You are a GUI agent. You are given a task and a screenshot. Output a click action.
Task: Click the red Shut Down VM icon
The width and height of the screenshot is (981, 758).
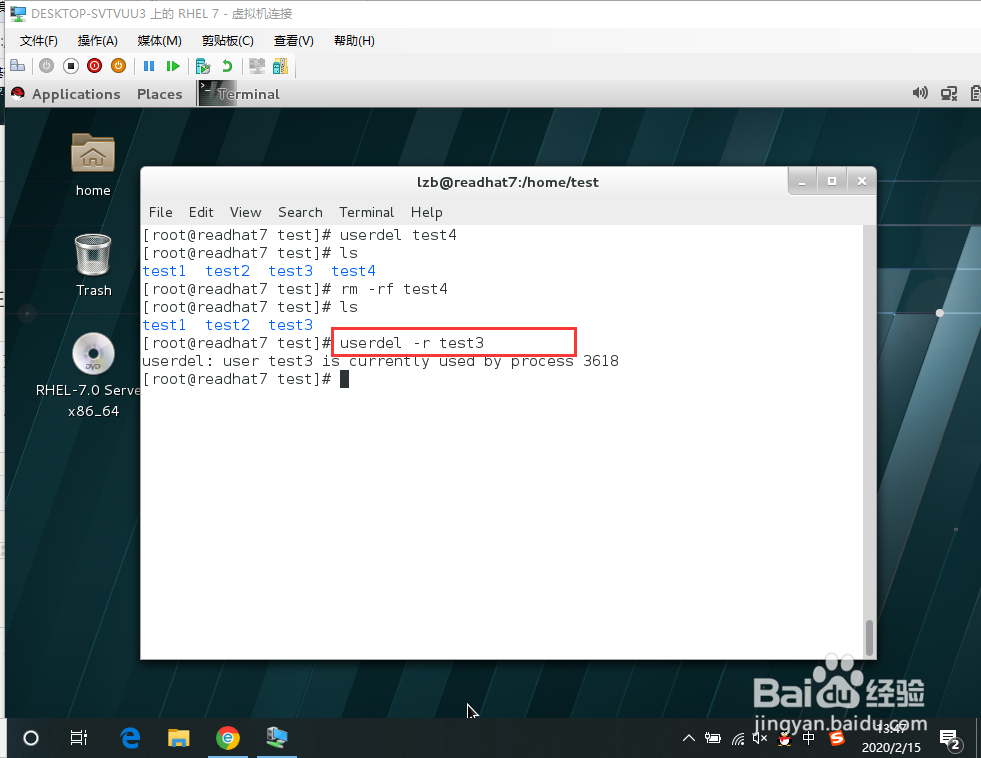point(94,66)
